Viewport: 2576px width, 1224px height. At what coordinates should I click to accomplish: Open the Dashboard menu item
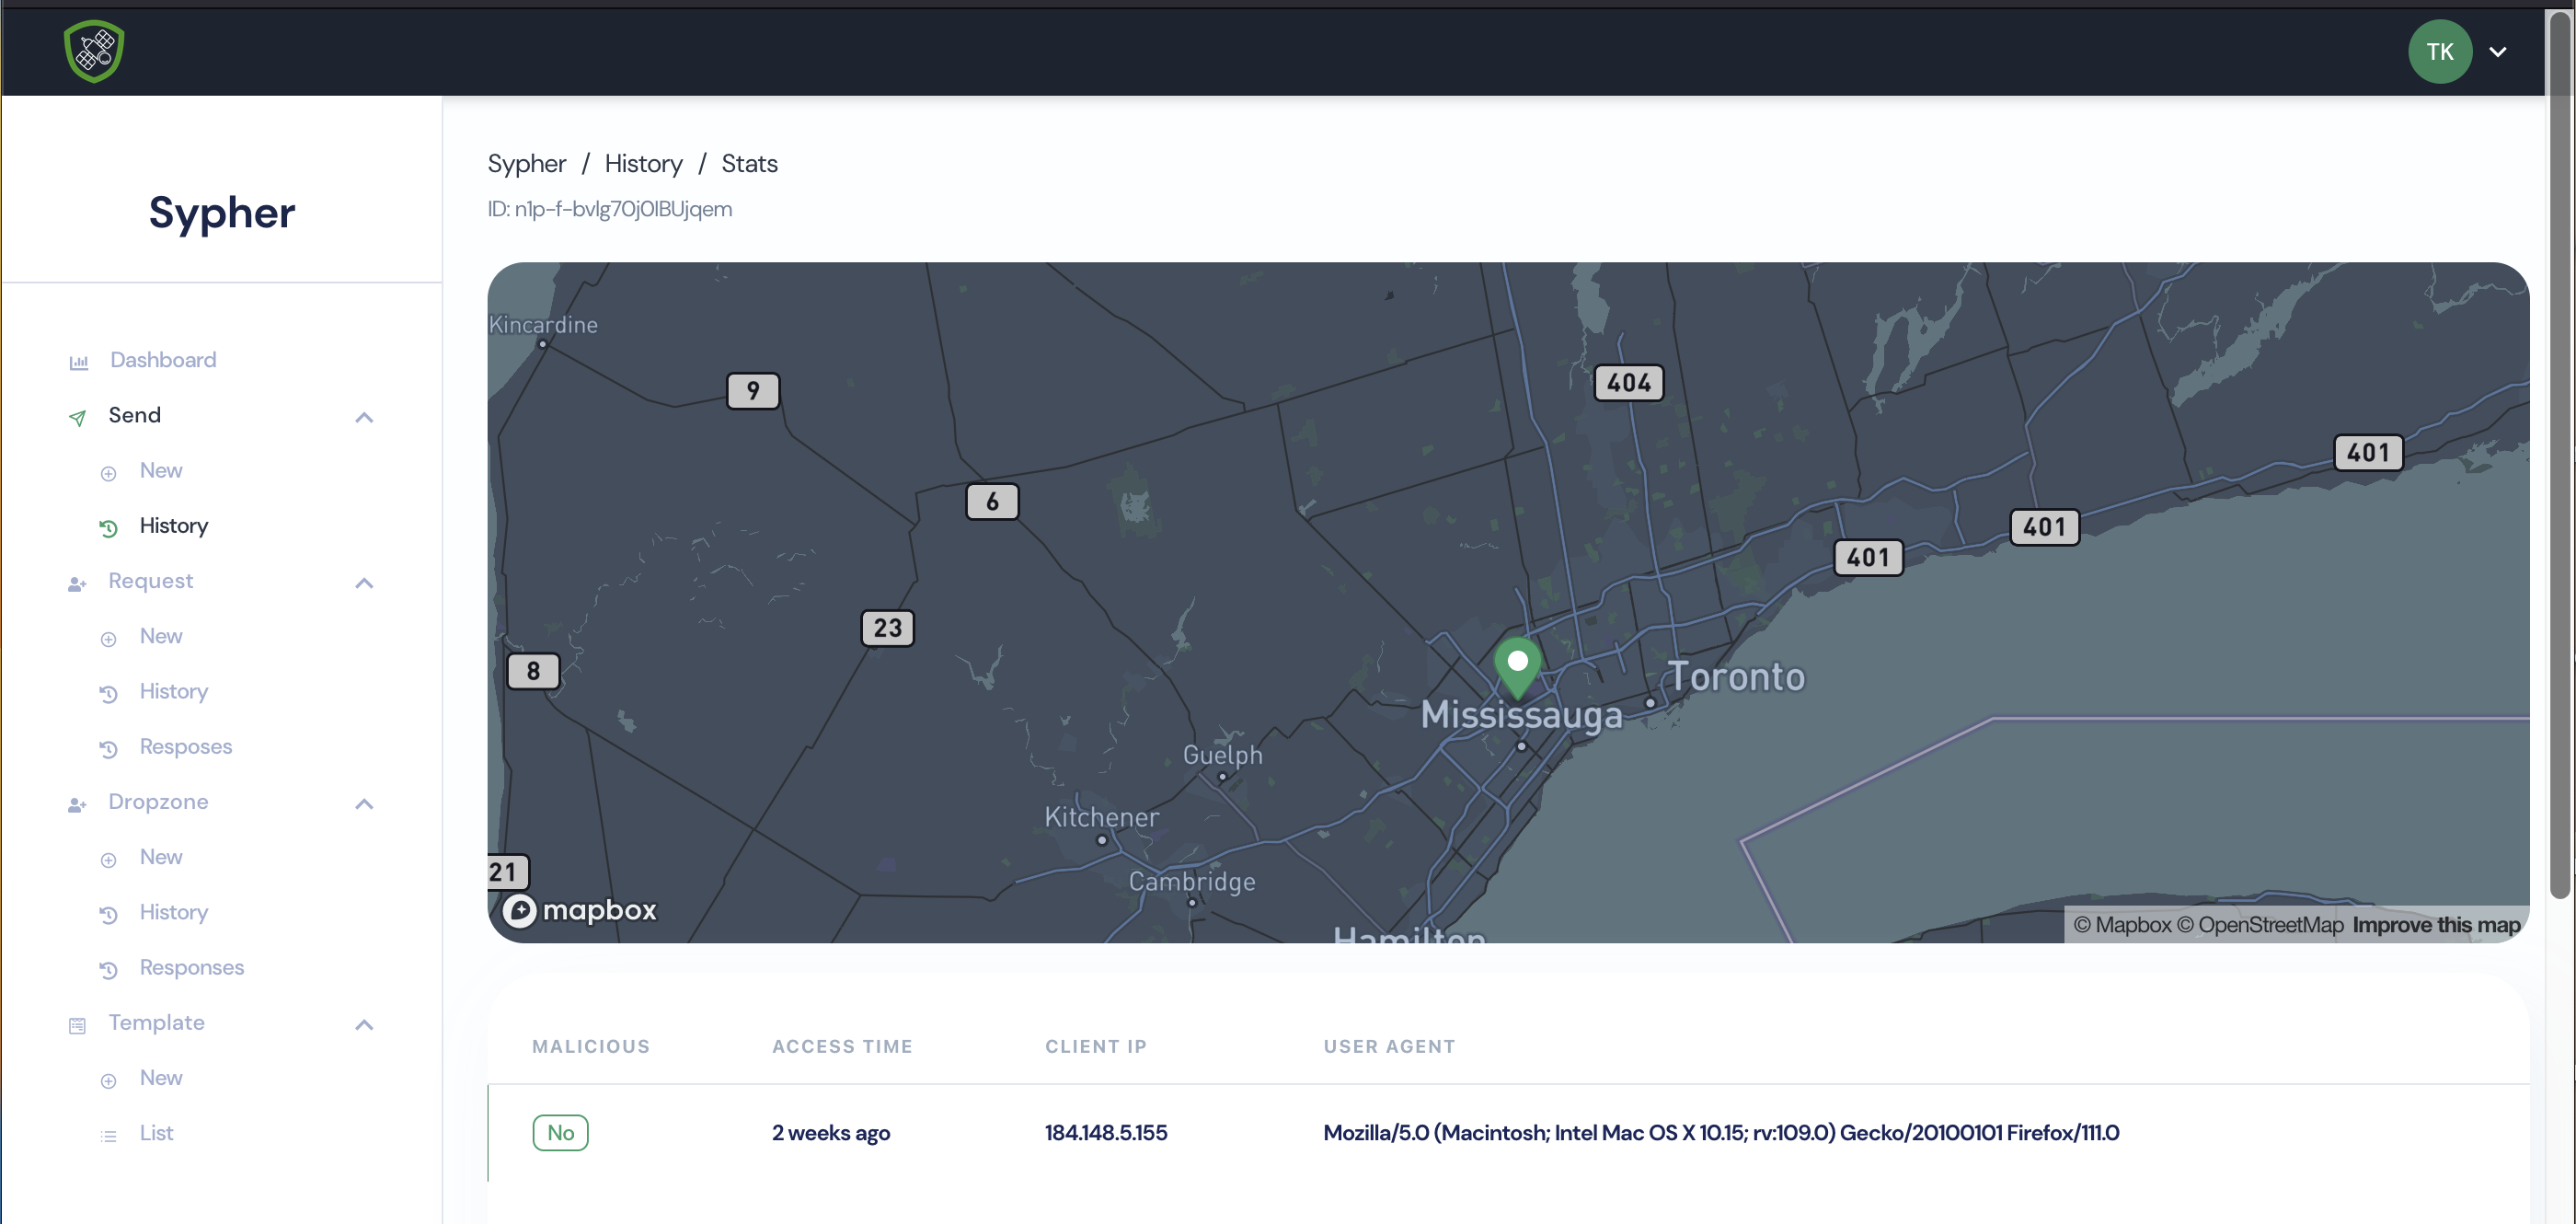point(163,360)
